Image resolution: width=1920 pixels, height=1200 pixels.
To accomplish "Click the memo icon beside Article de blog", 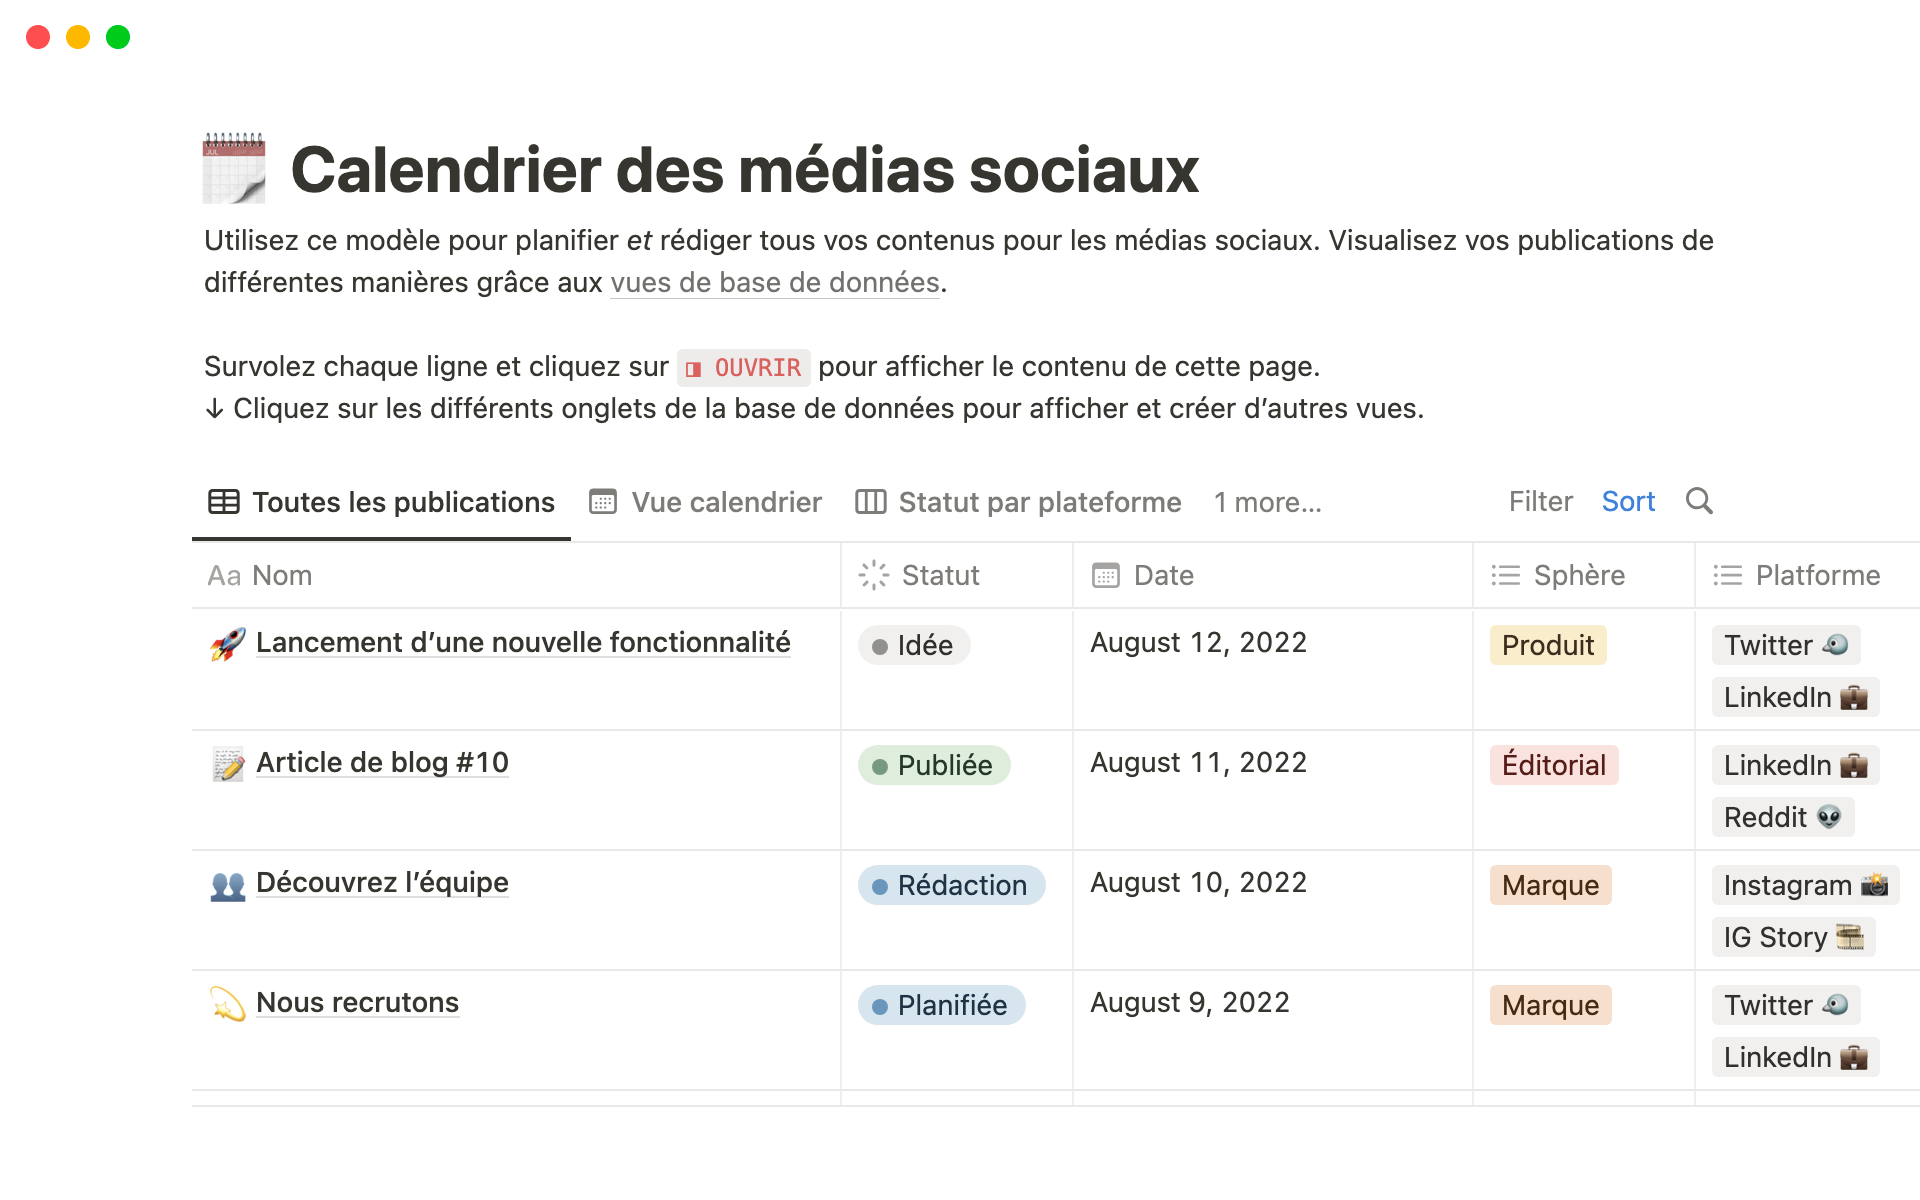I will [228, 764].
